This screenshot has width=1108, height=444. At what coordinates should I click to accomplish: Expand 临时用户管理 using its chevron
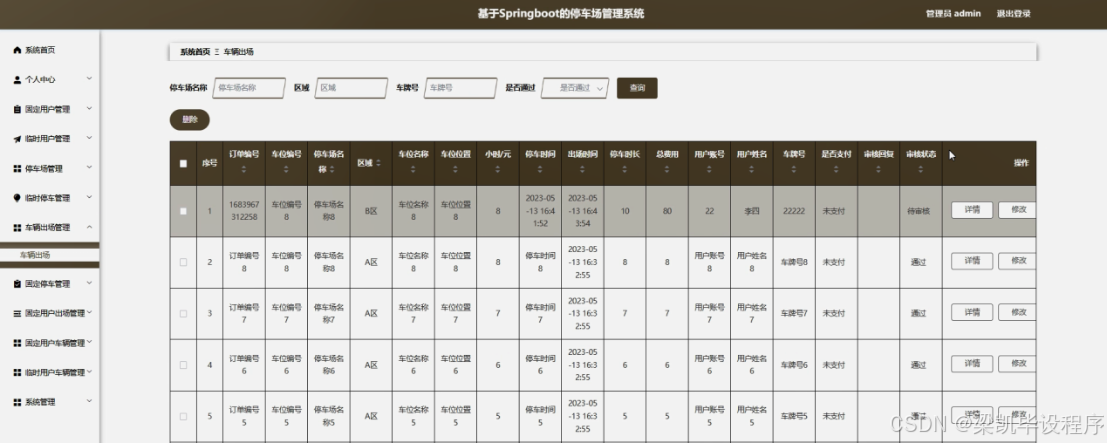89,139
